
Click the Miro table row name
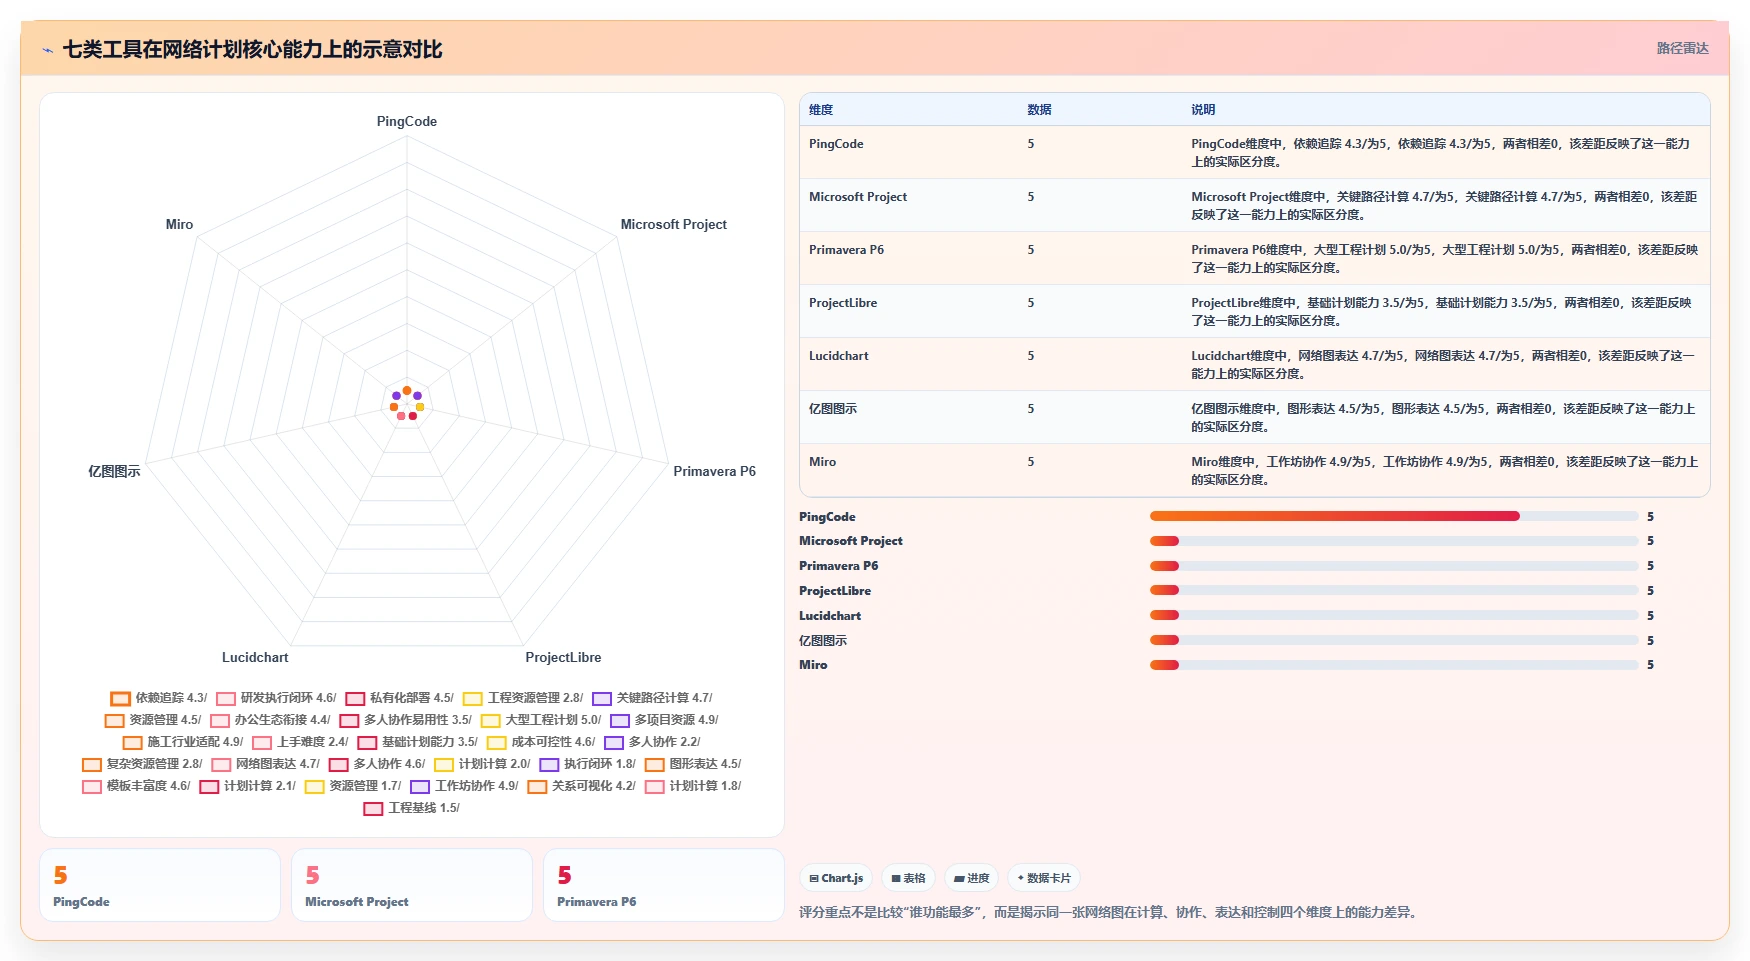click(x=822, y=462)
